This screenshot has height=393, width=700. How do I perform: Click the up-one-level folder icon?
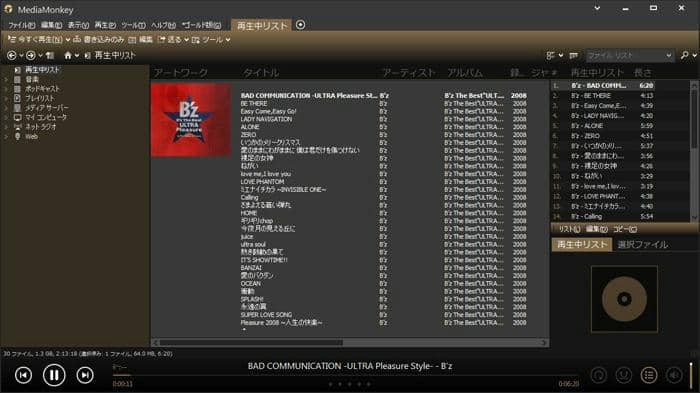[x=50, y=55]
